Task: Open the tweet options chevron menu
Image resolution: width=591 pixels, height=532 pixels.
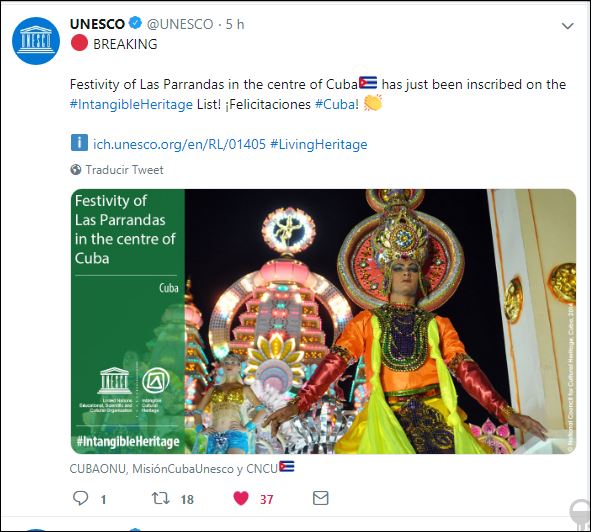Action: click(x=567, y=26)
